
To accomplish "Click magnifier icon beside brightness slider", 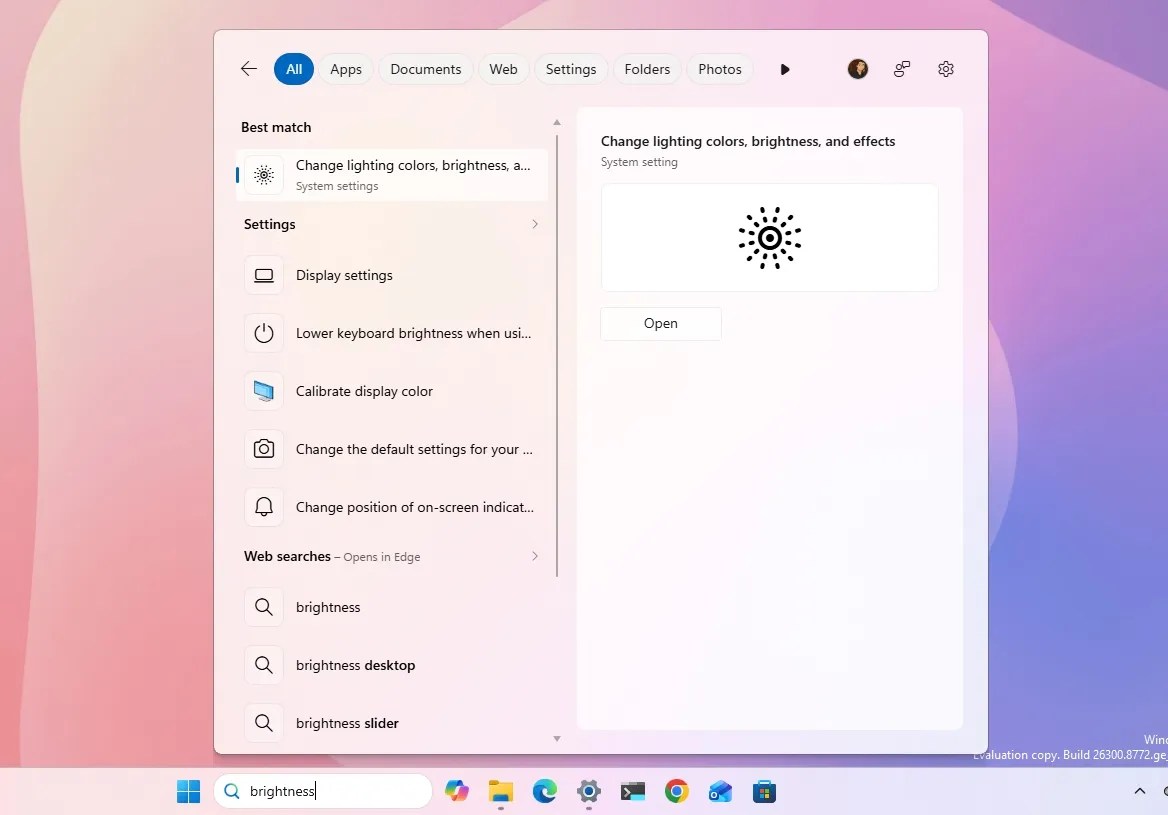I will coord(264,723).
